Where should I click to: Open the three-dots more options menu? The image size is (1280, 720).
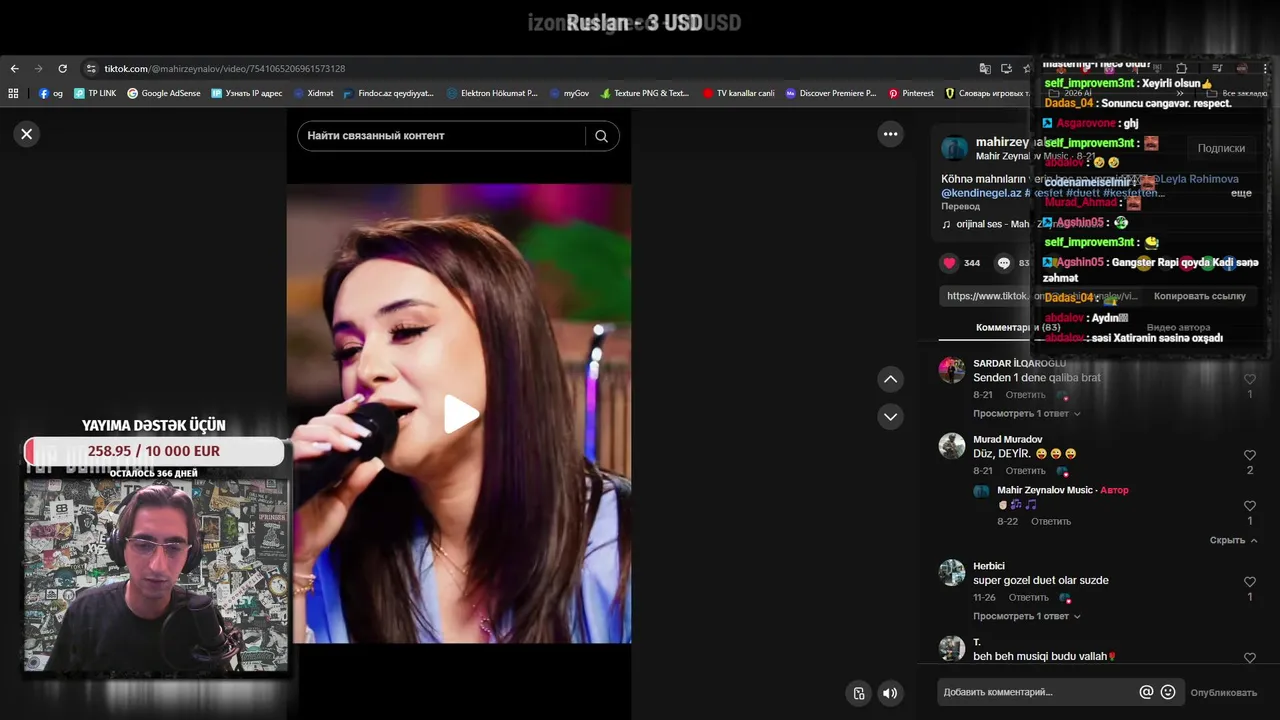(890, 134)
